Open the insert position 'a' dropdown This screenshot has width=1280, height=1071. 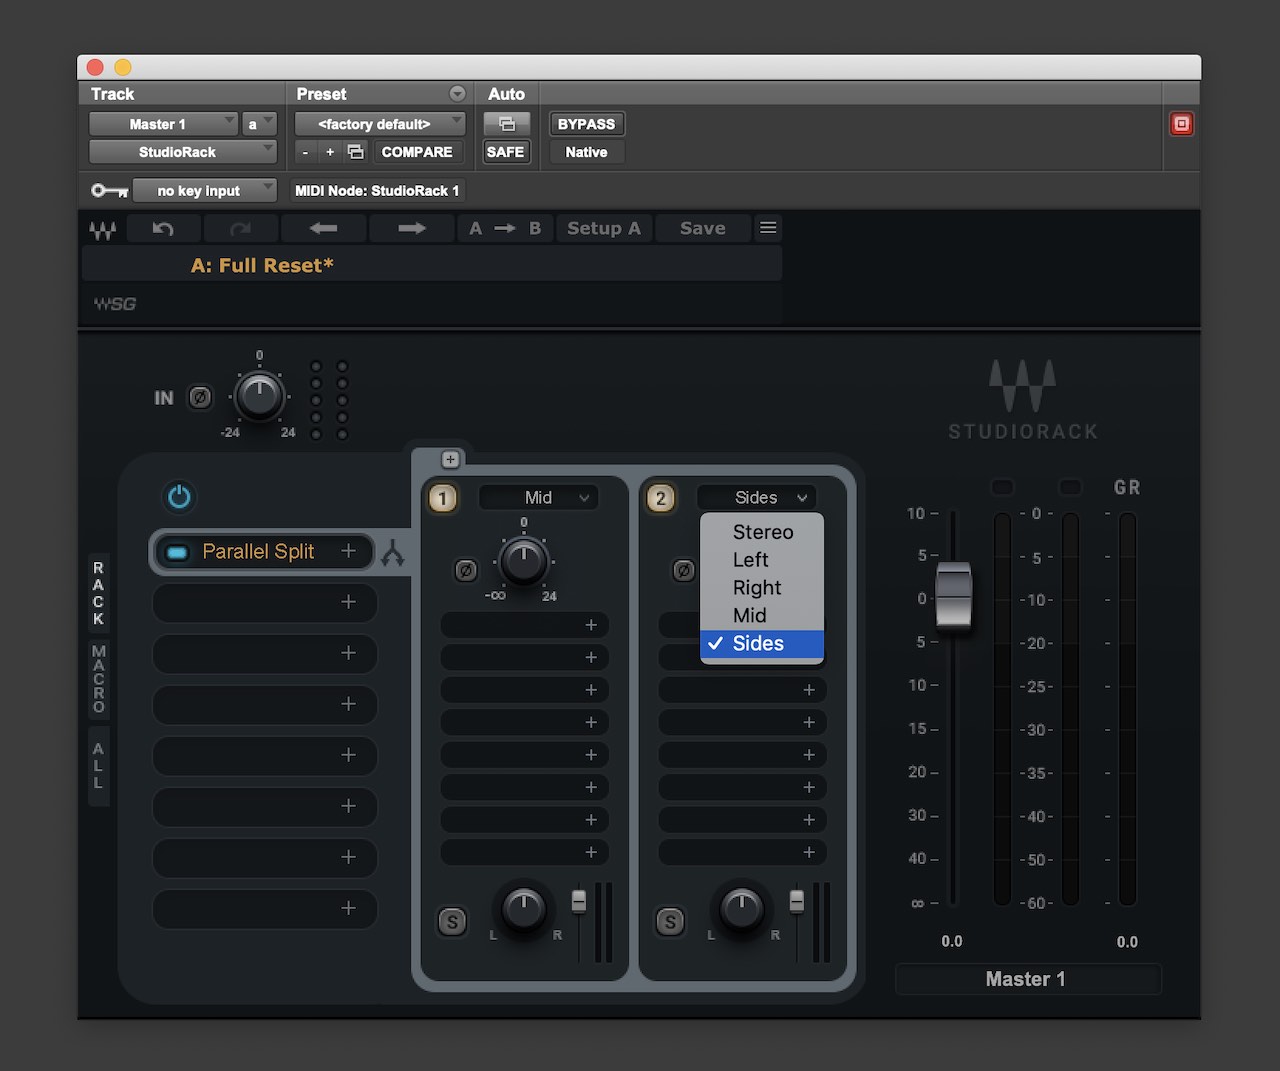point(260,124)
